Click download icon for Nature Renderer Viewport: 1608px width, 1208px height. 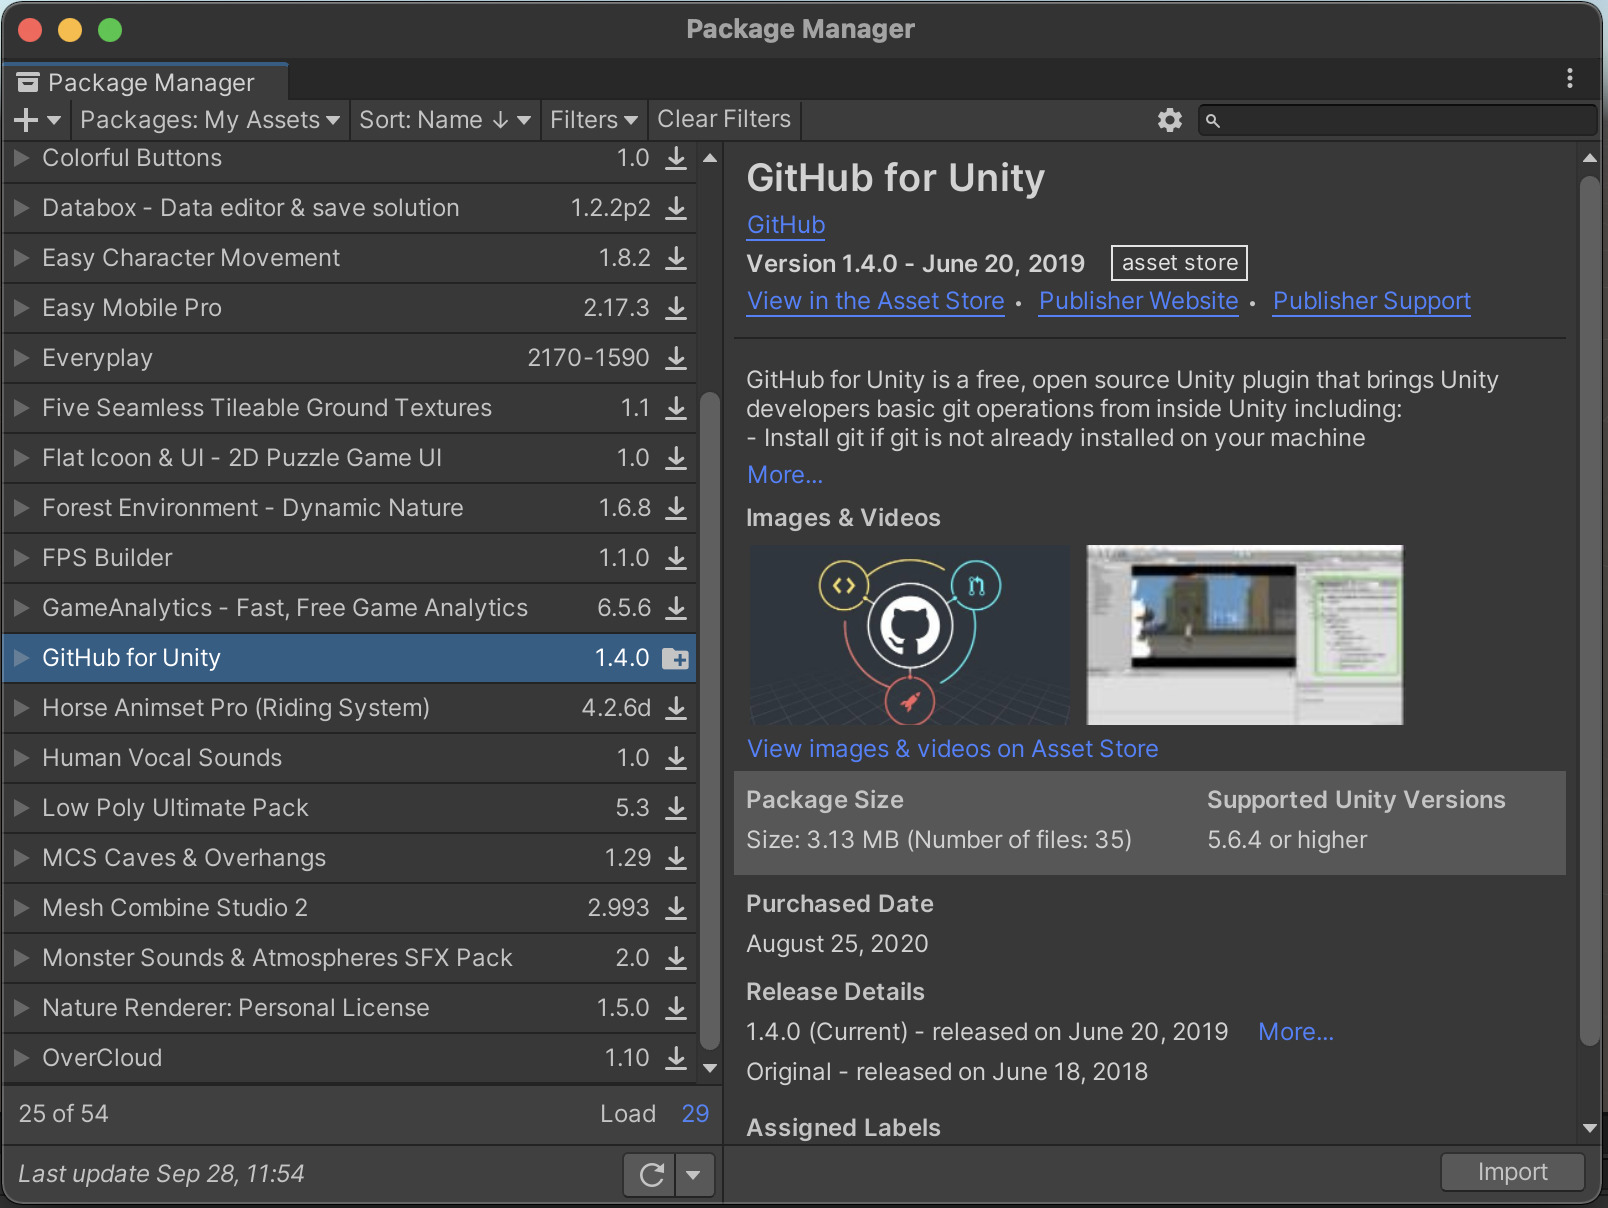[677, 1008]
